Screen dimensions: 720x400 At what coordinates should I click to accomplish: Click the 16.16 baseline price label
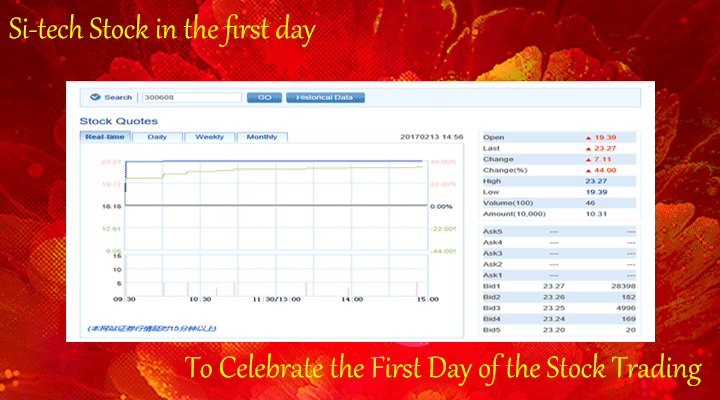click(112, 206)
